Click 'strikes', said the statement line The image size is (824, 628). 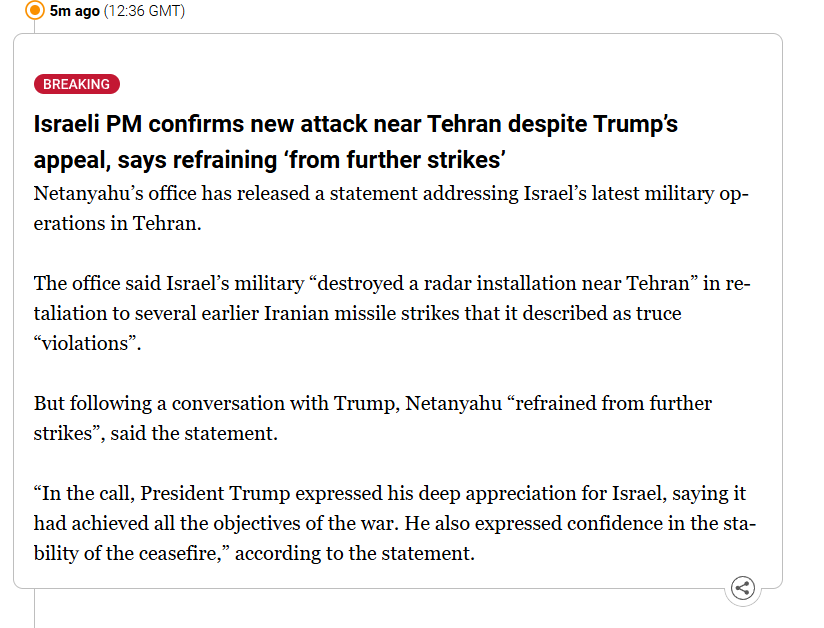point(156,434)
